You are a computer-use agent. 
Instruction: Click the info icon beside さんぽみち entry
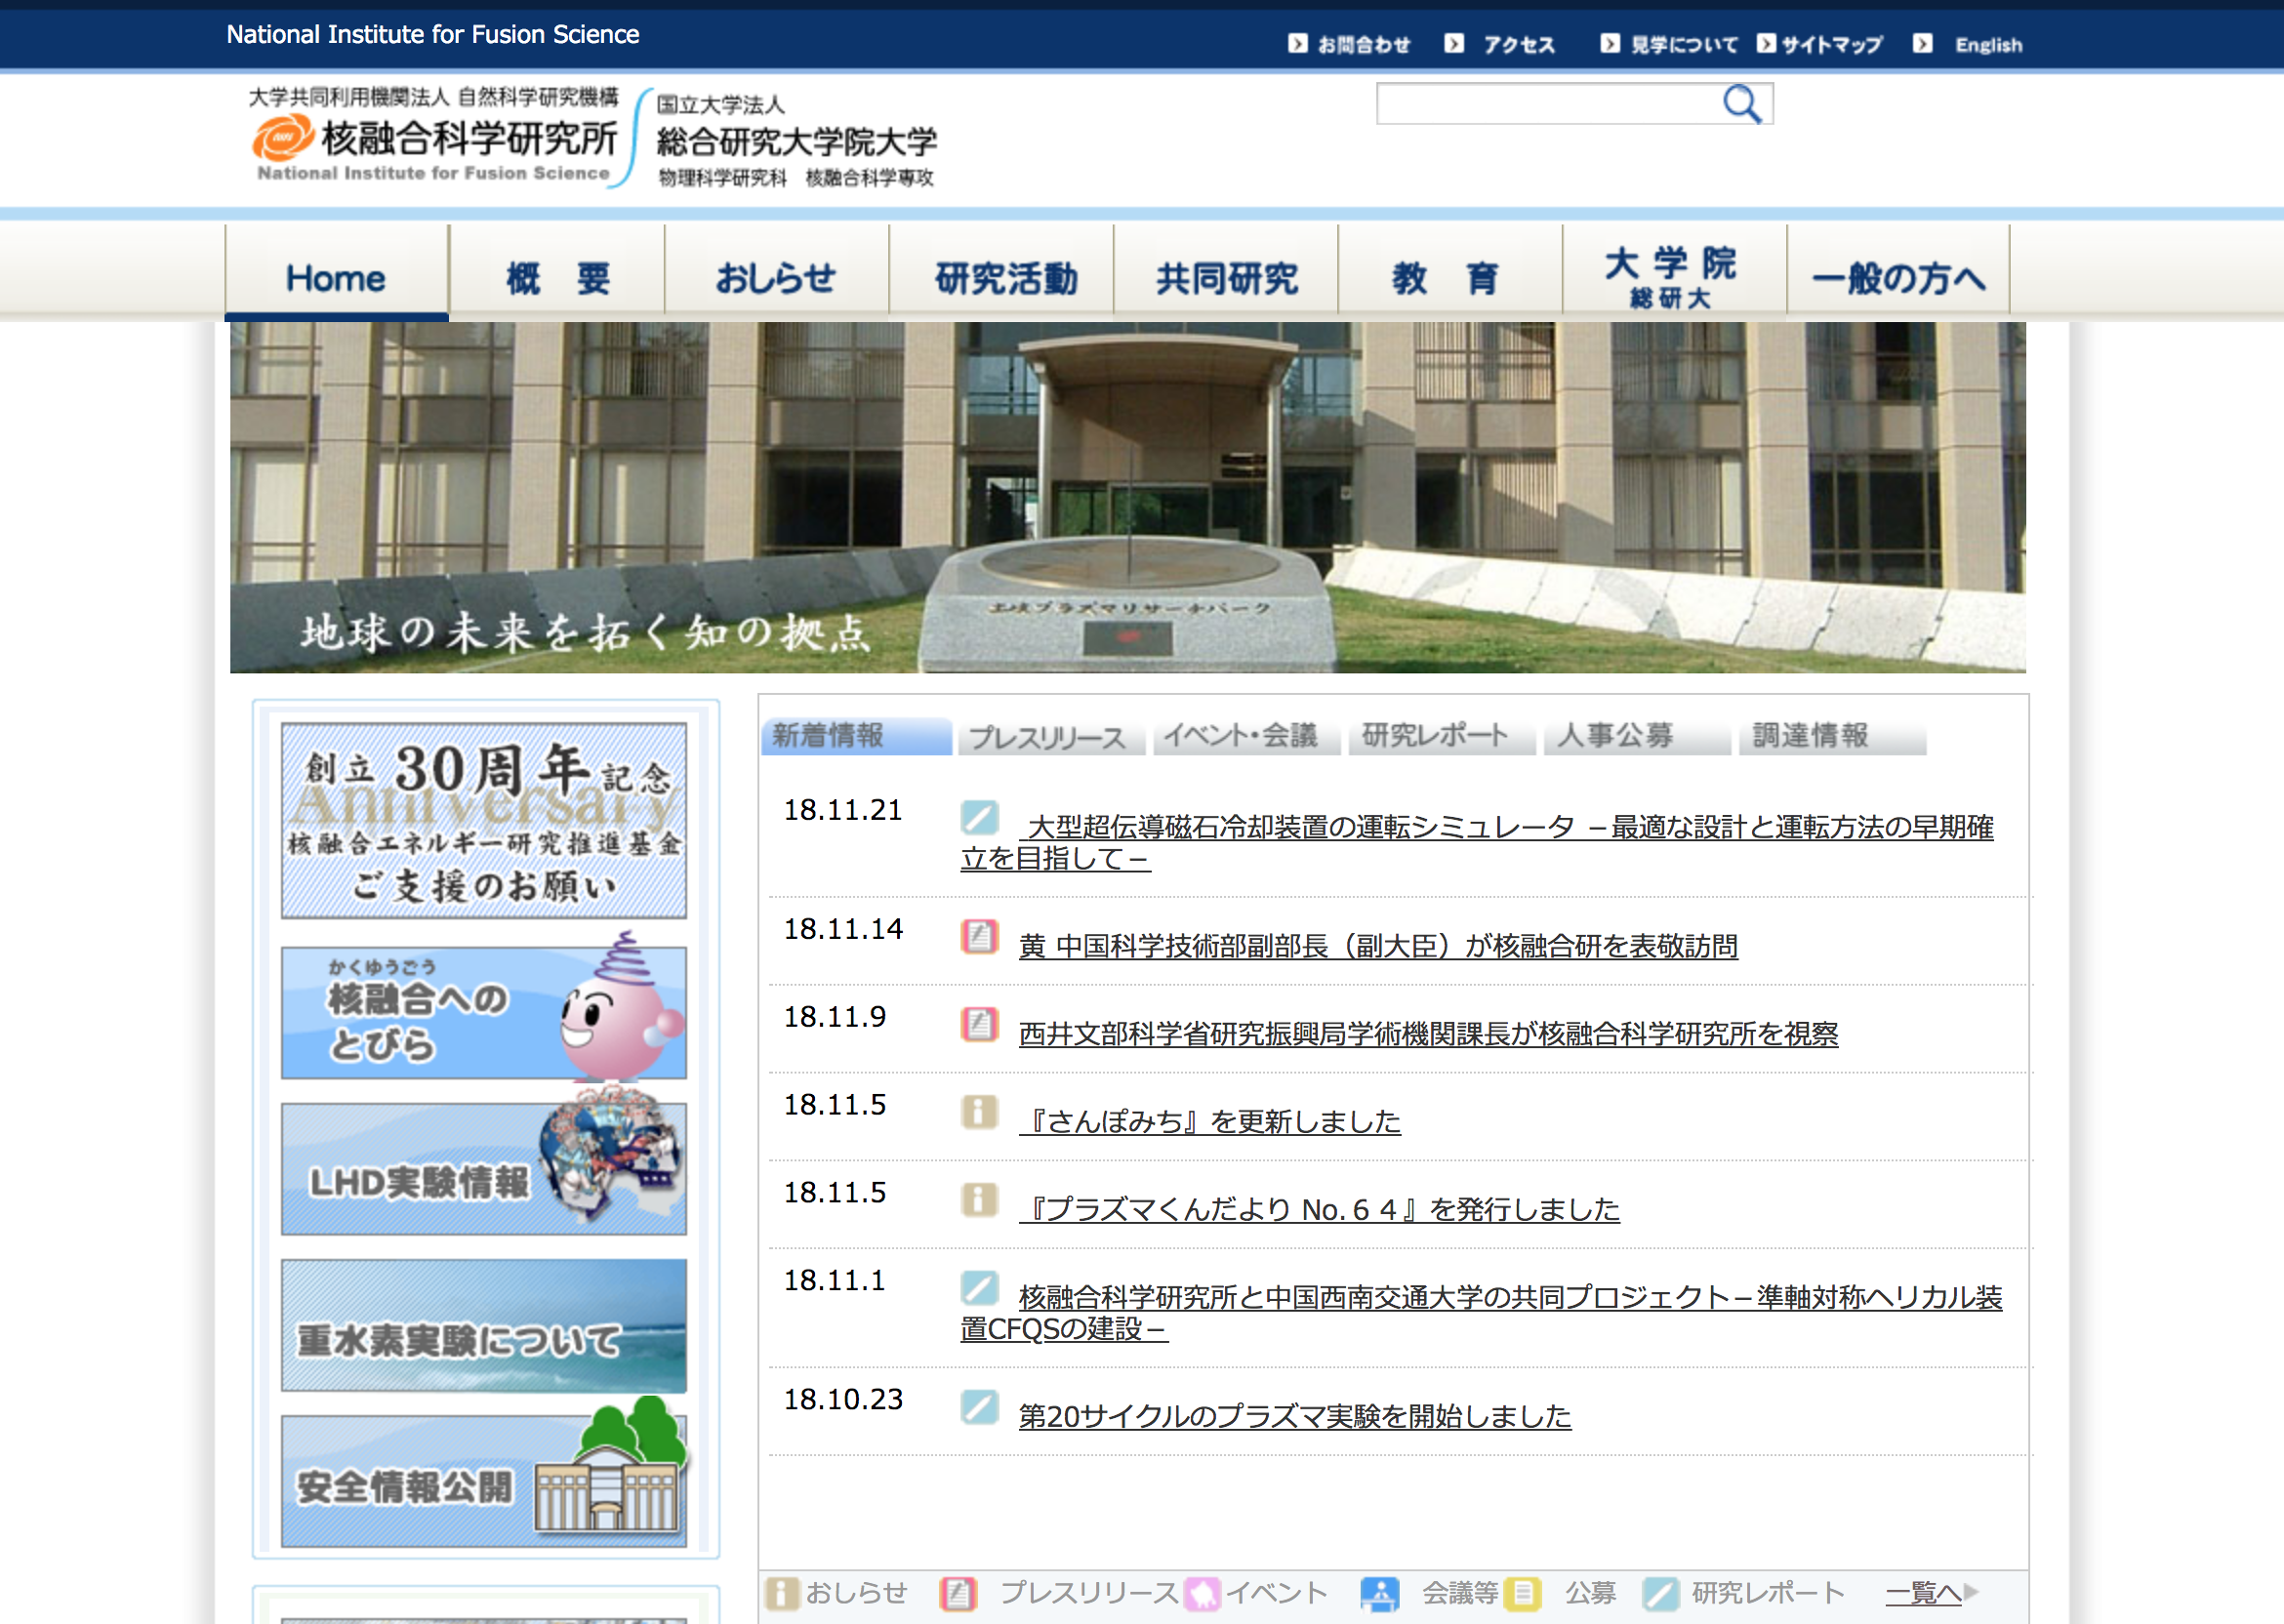point(979,1112)
